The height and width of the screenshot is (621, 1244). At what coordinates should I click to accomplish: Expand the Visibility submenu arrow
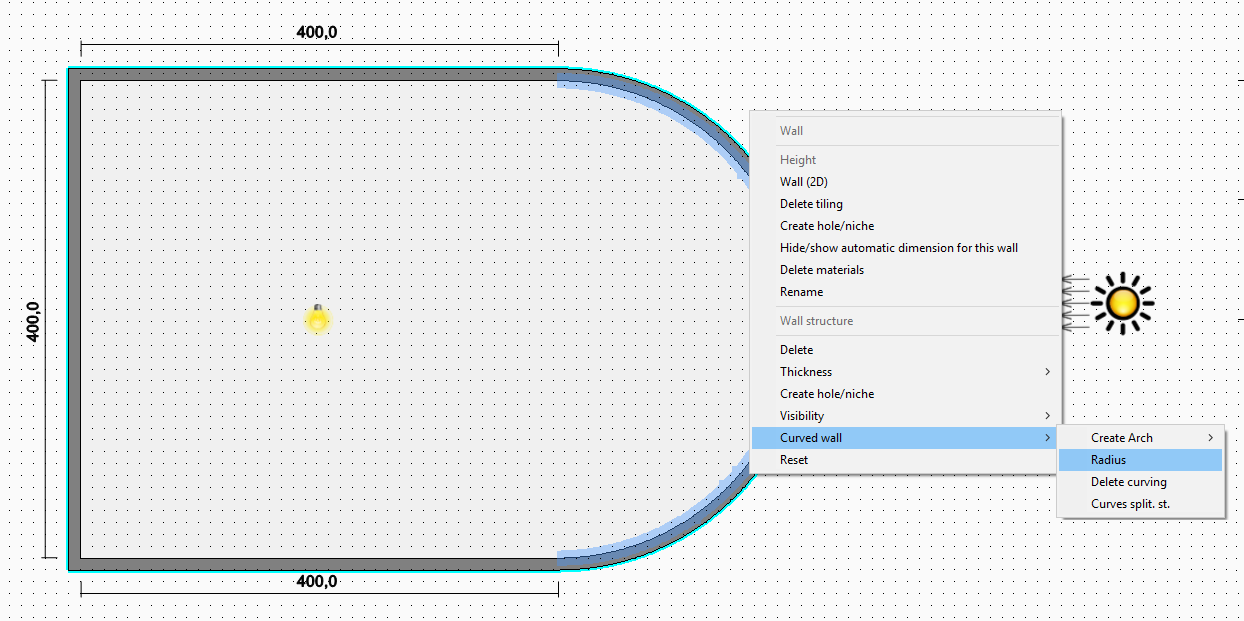tap(1047, 416)
